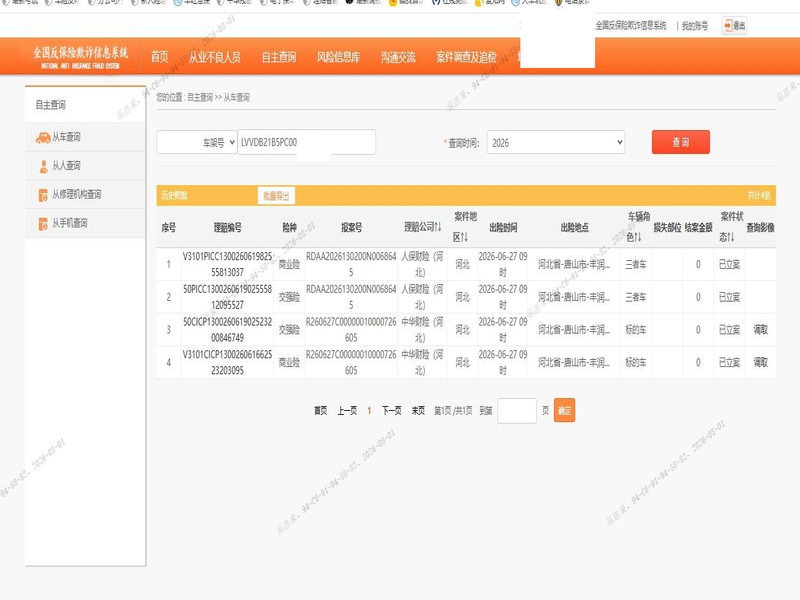The width and height of the screenshot is (800, 600).
Task: Go to 下一页 in pagination
Action: pyautogui.click(x=391, y=411)
